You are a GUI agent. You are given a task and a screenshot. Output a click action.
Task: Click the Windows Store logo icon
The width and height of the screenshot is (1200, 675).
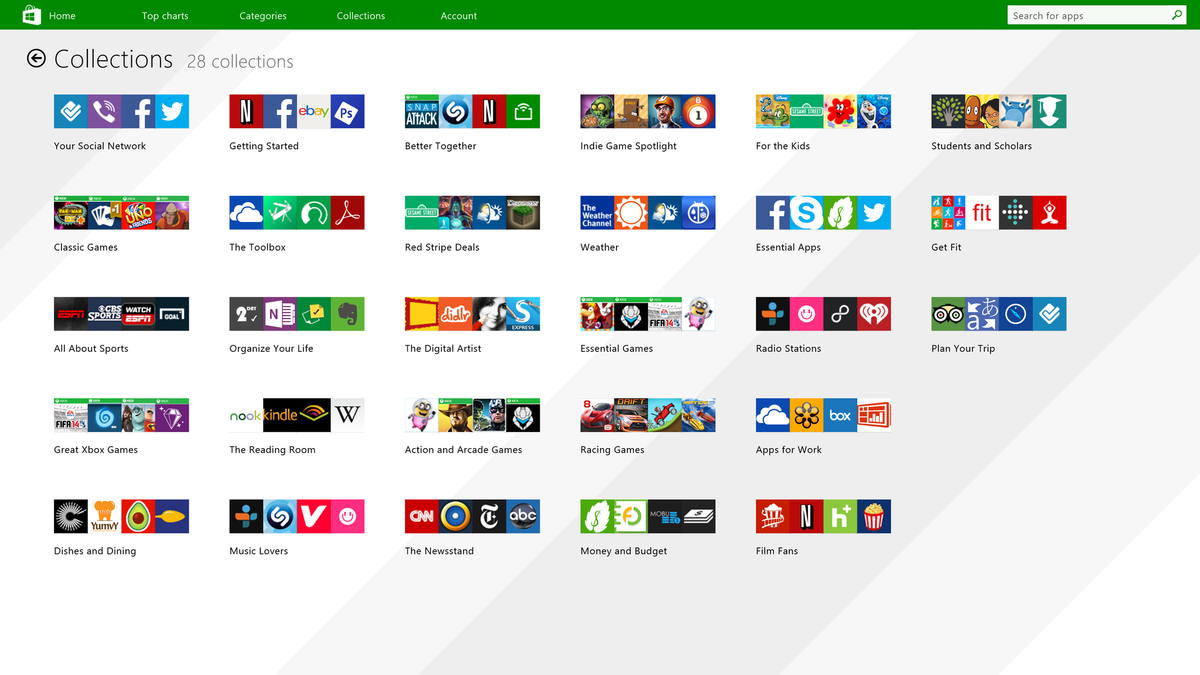[31, 15]
